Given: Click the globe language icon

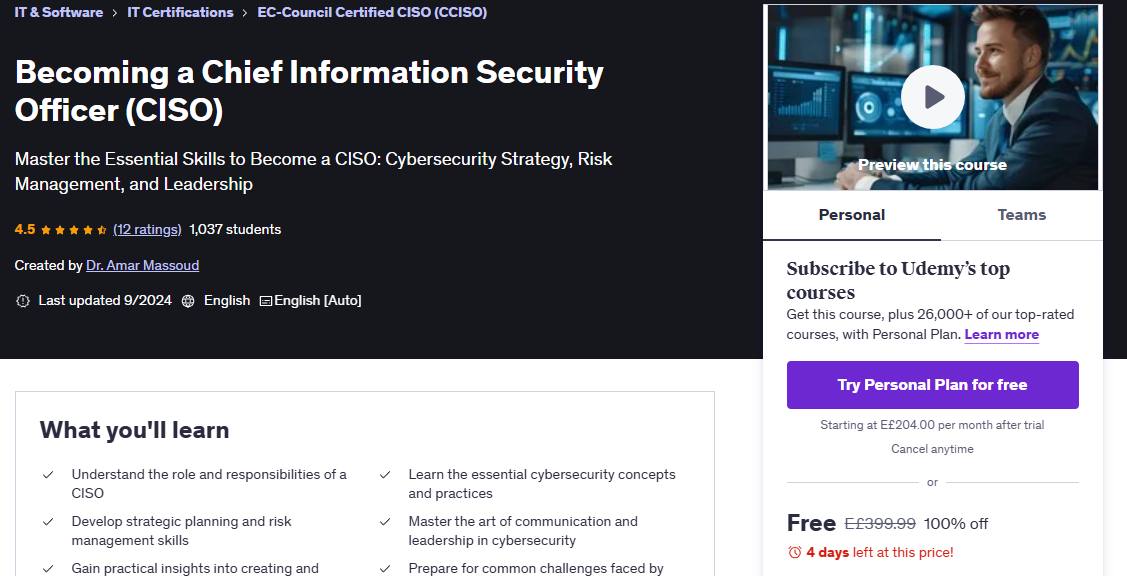Looking at the screenshot, I should point(188,301).
